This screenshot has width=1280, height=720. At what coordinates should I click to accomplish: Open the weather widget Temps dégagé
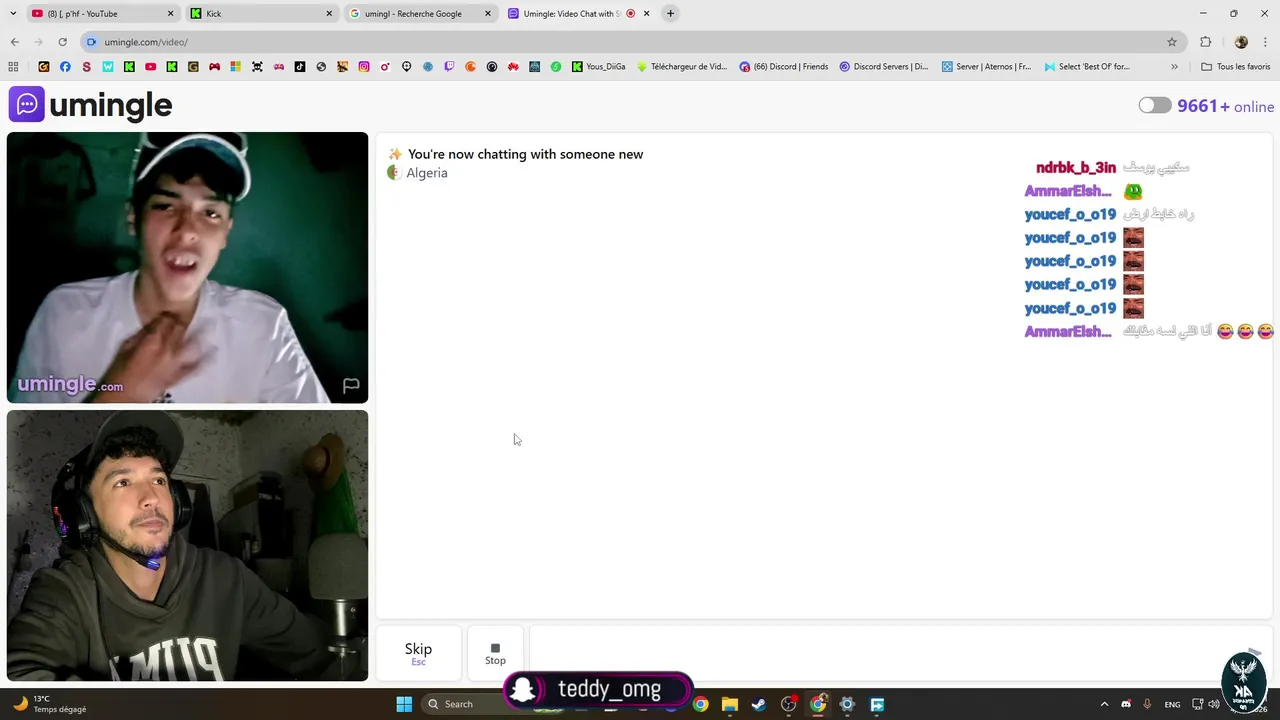[50, 704]
